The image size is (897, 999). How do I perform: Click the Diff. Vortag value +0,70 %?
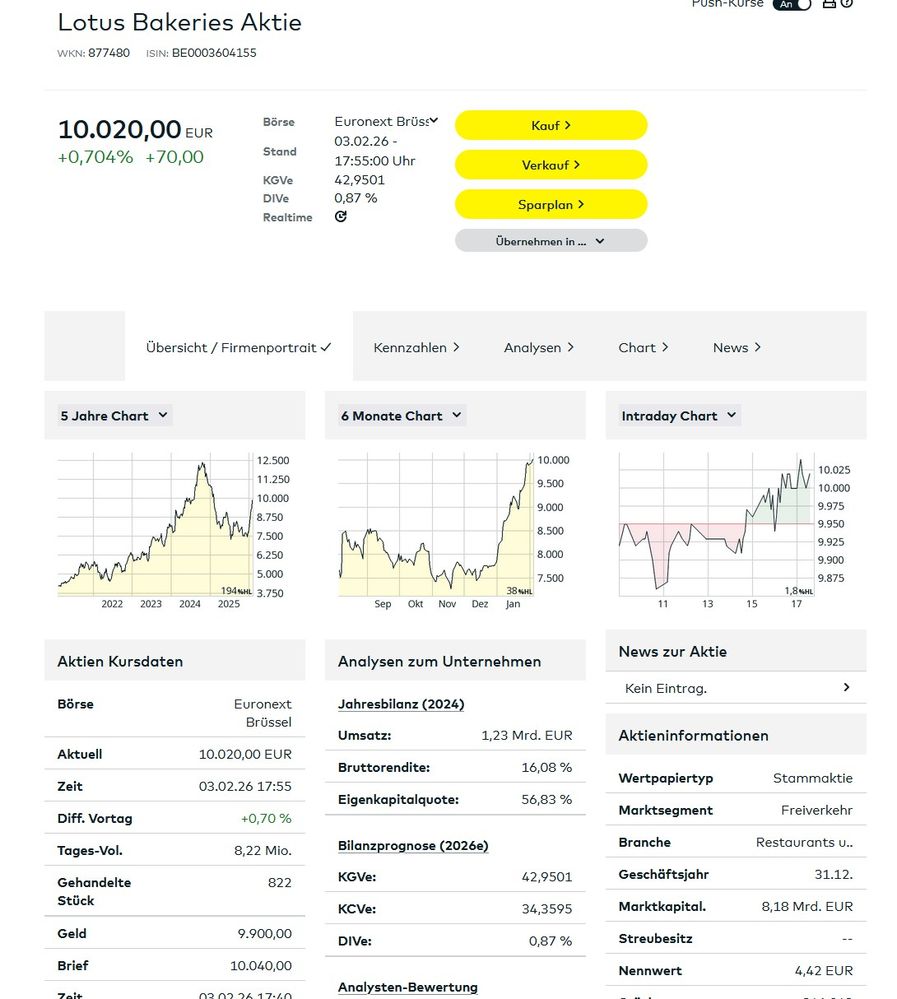[266, 818]
